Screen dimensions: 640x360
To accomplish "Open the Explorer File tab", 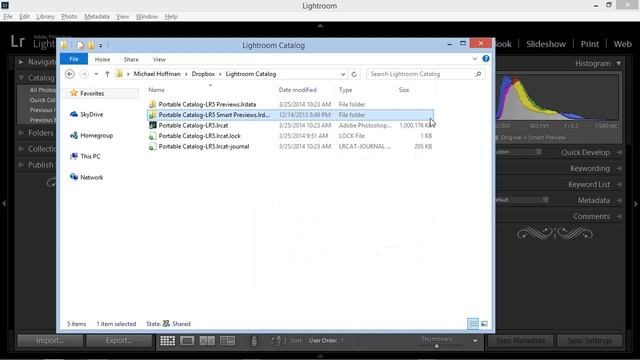I will point(74,59).
